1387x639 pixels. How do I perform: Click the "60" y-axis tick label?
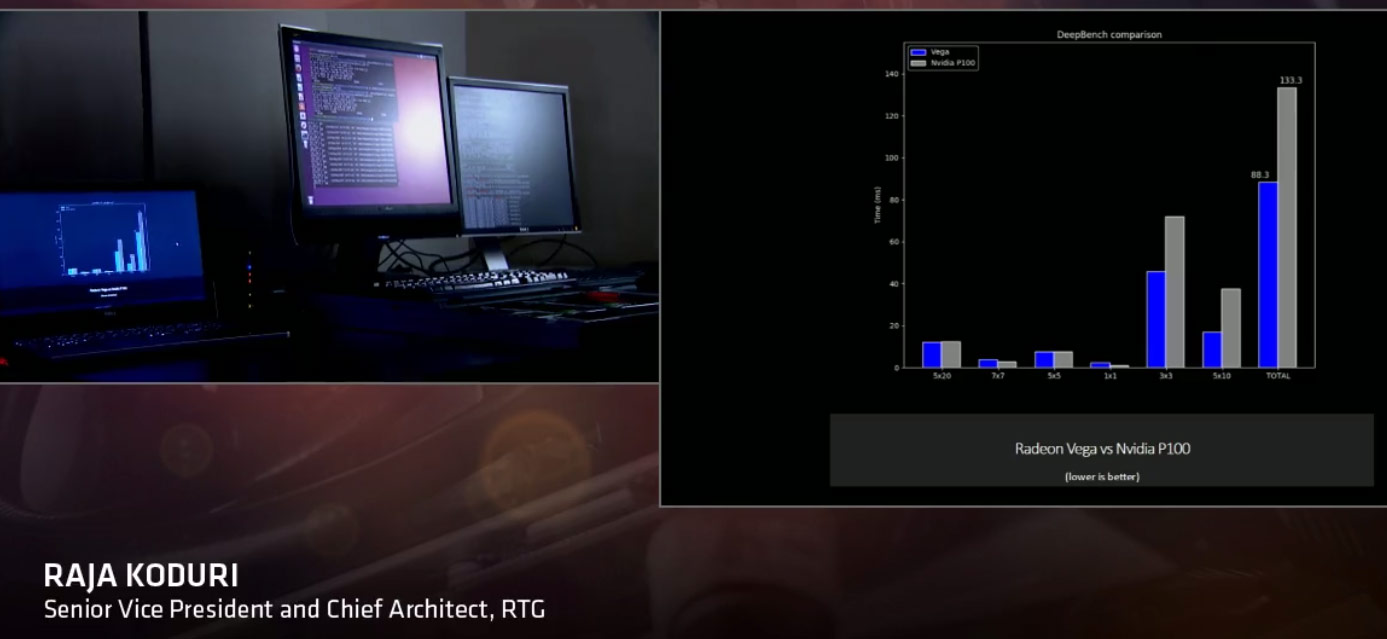point(894,242)
